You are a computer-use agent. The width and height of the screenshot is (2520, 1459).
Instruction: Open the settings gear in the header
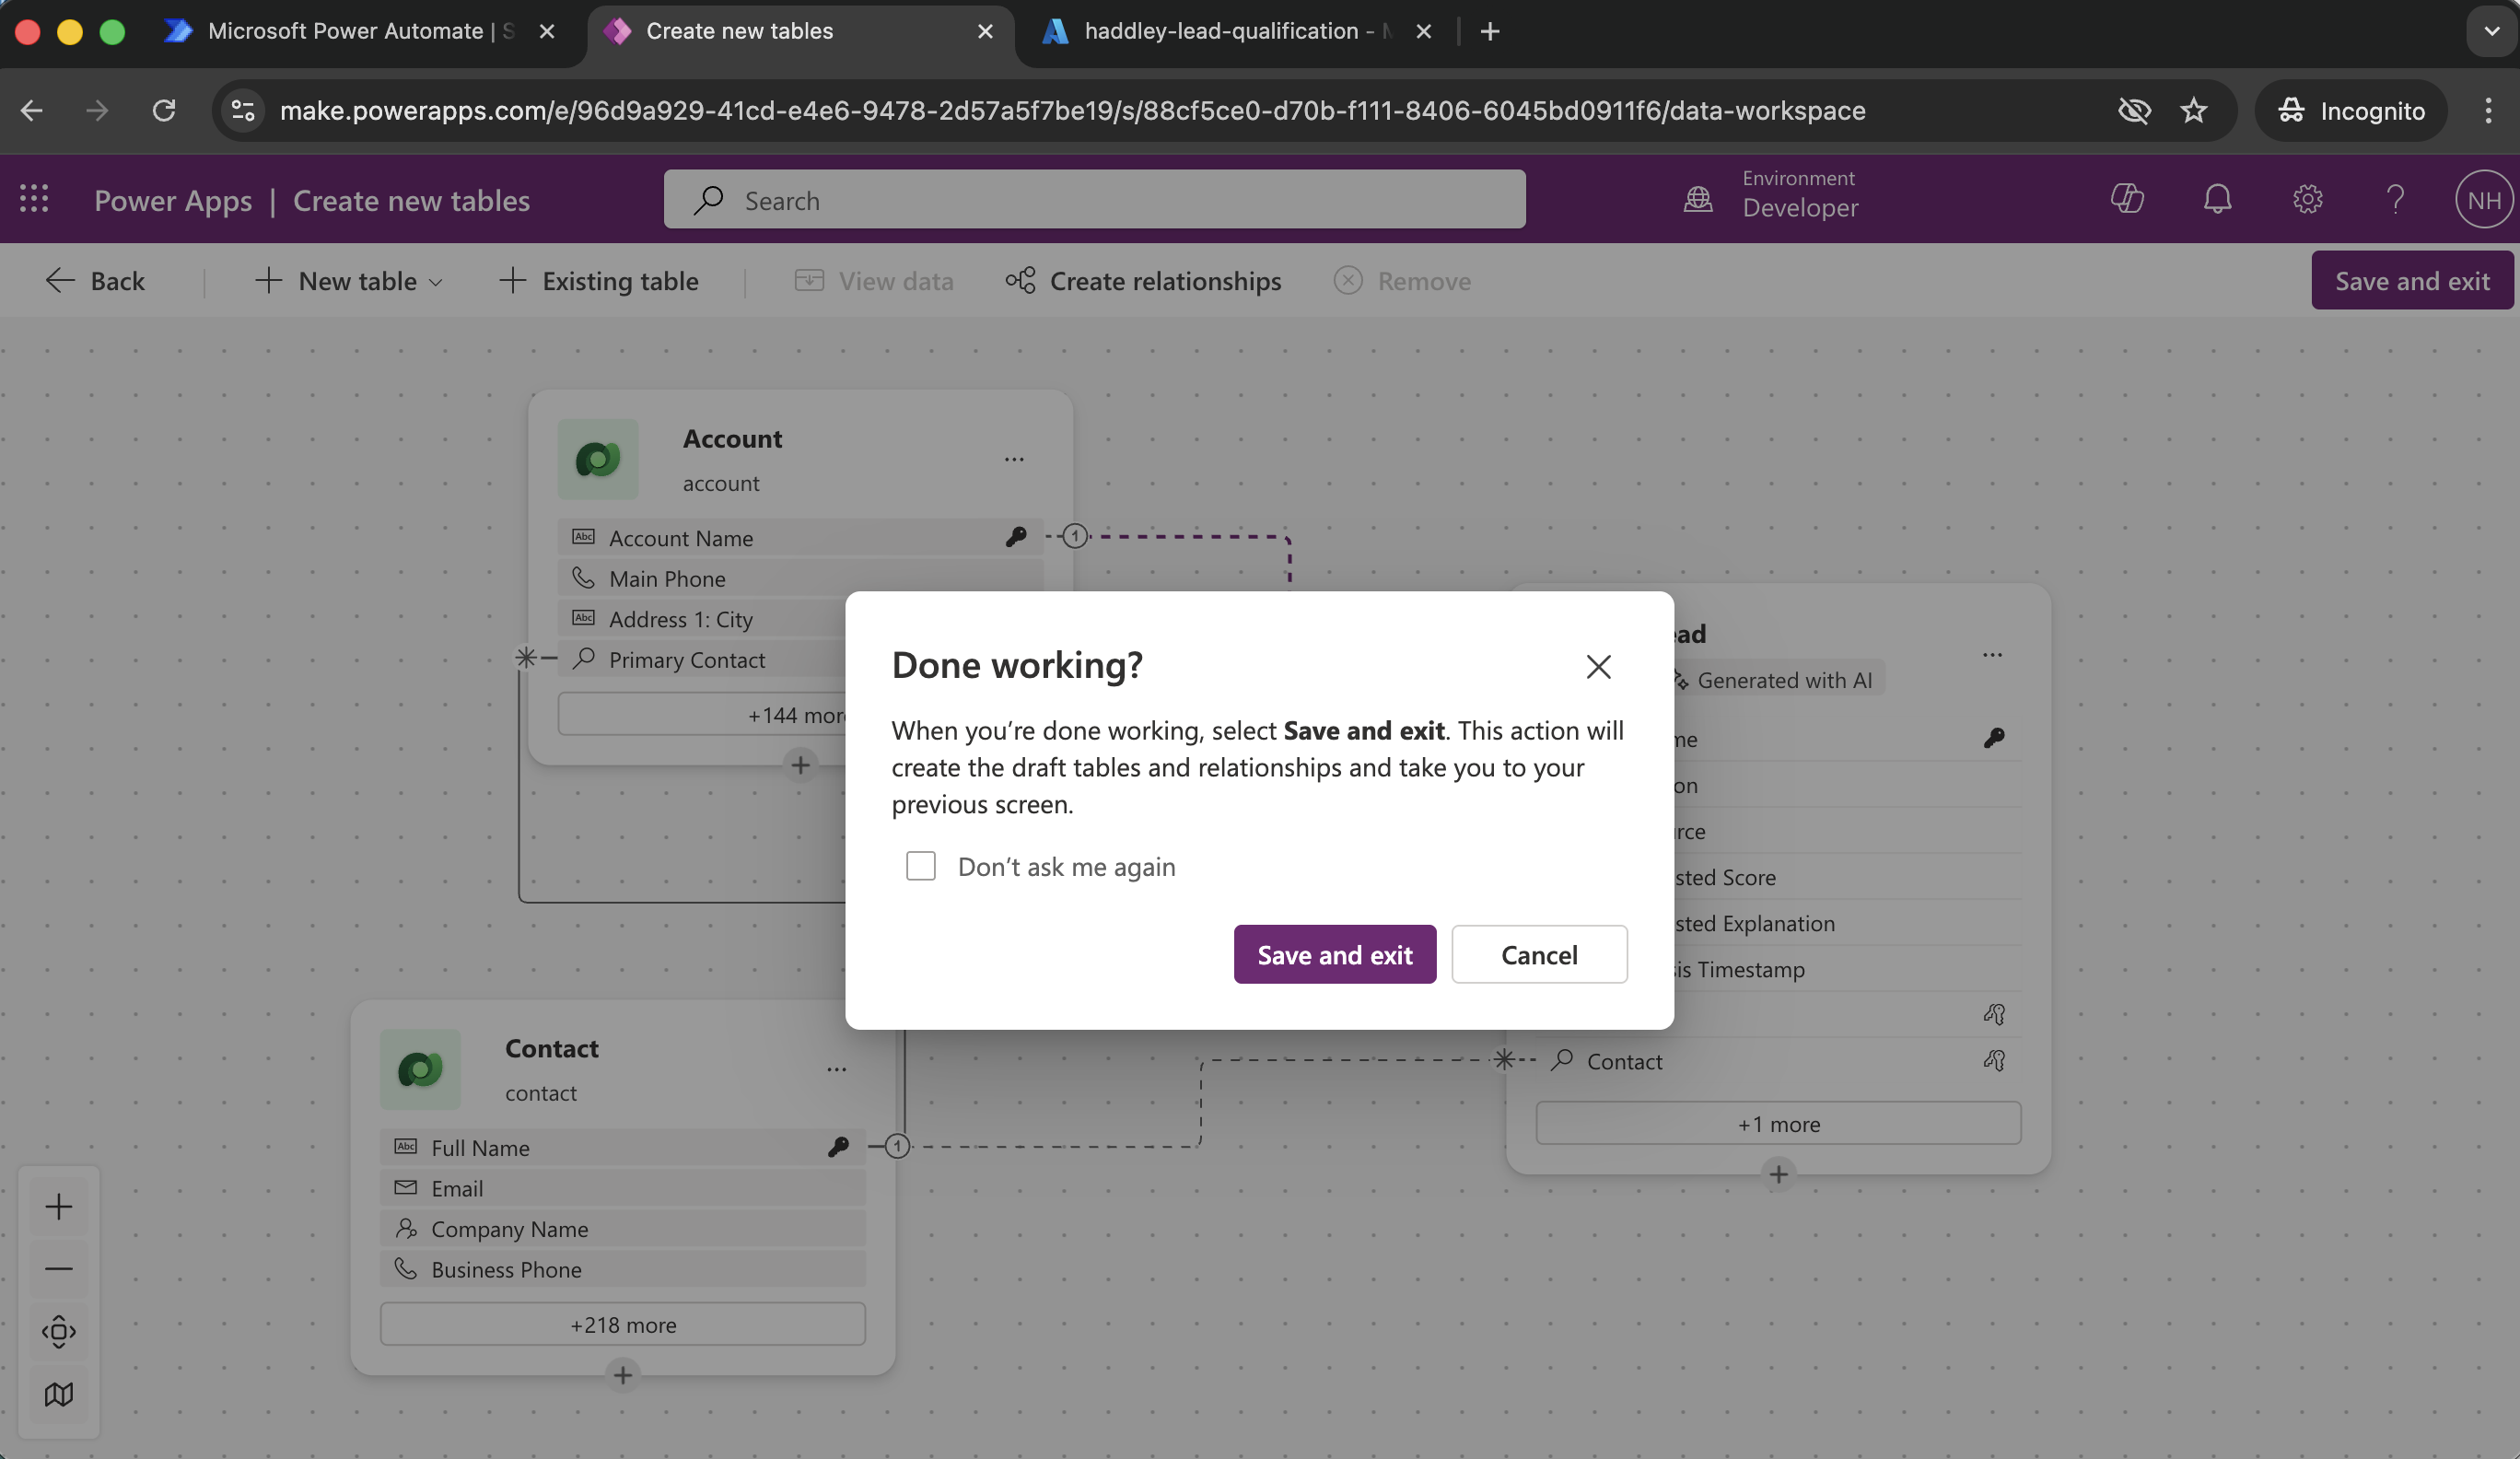pos(2307,199)
